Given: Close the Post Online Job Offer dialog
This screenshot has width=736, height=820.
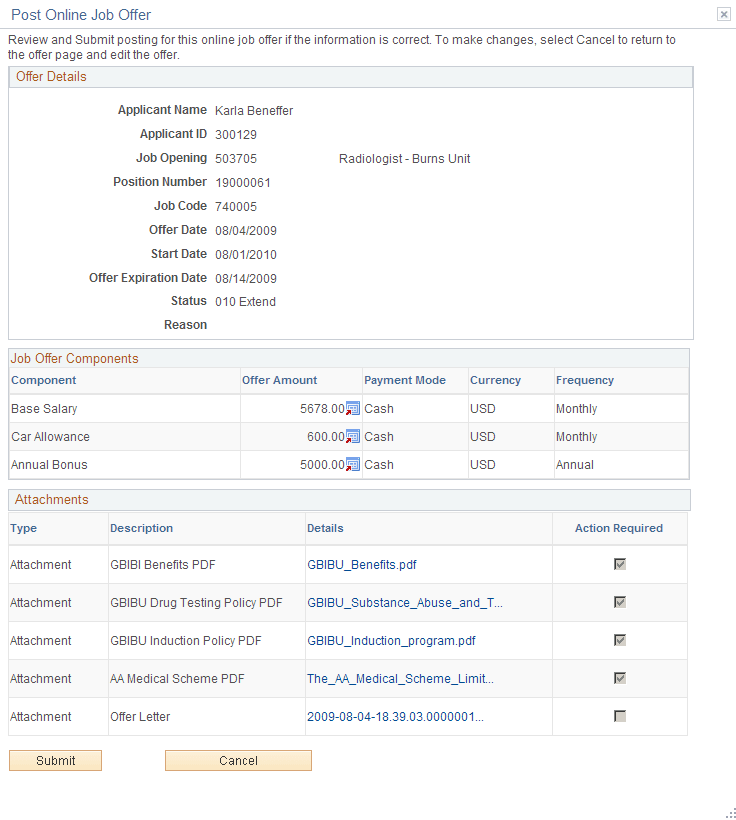Looking at the screenshot, I should coord(723,14).
